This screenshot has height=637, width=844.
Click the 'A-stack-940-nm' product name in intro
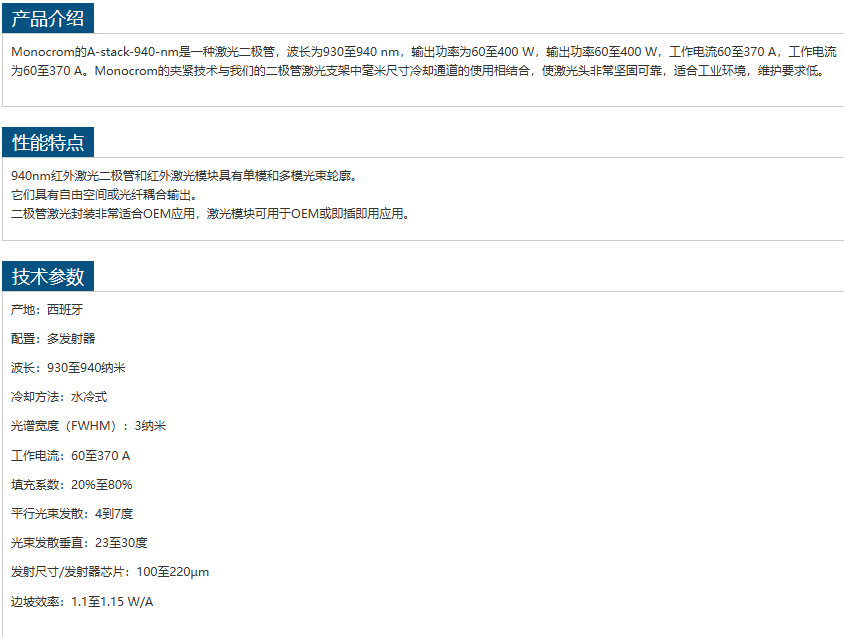click(x=132, y=51)
